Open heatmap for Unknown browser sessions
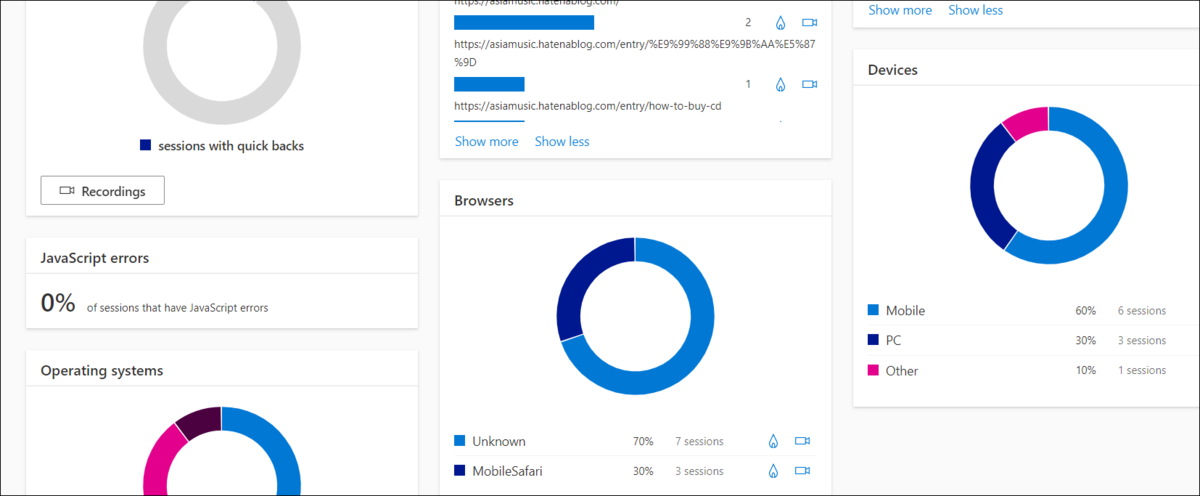This screenshot has width=1200, height=496. pyautogui.click(x=773, y=441)
